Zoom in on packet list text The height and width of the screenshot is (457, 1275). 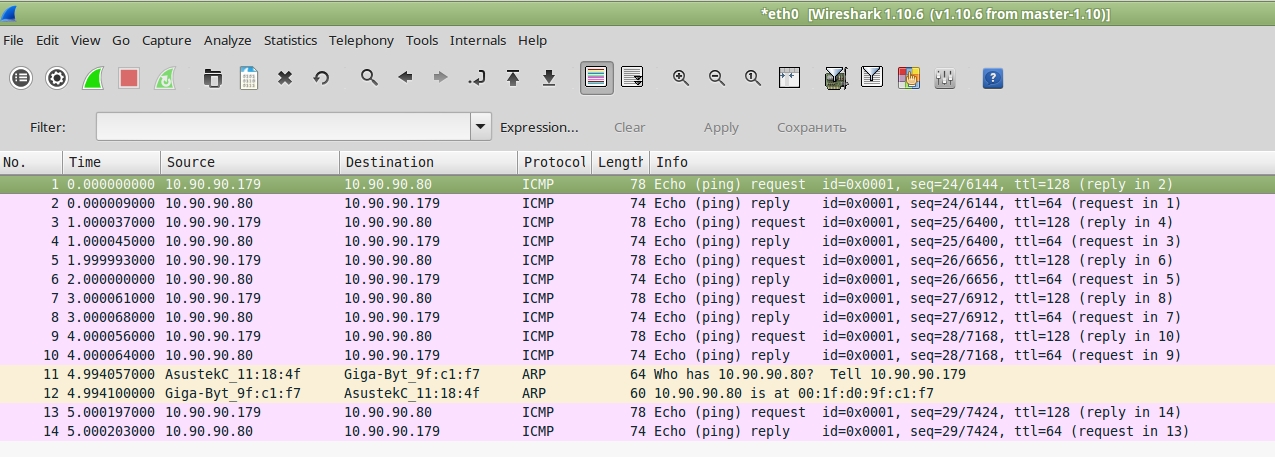(x=681, y=78)
